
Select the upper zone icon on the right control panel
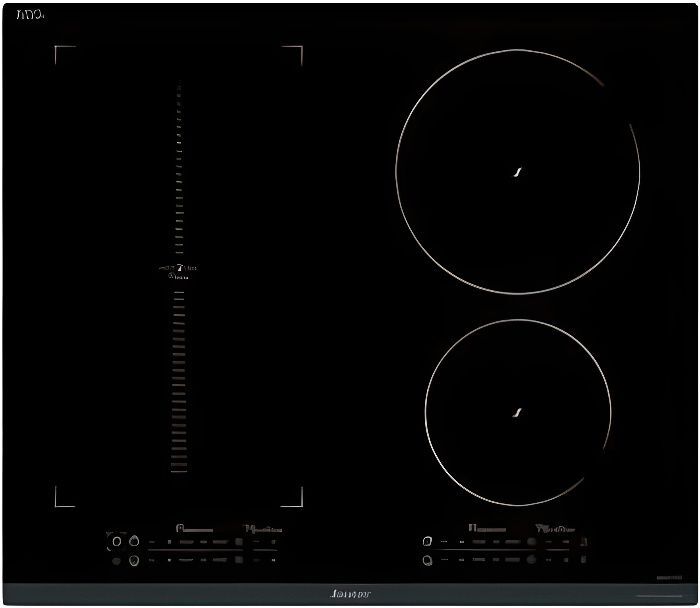coord(427,541)
